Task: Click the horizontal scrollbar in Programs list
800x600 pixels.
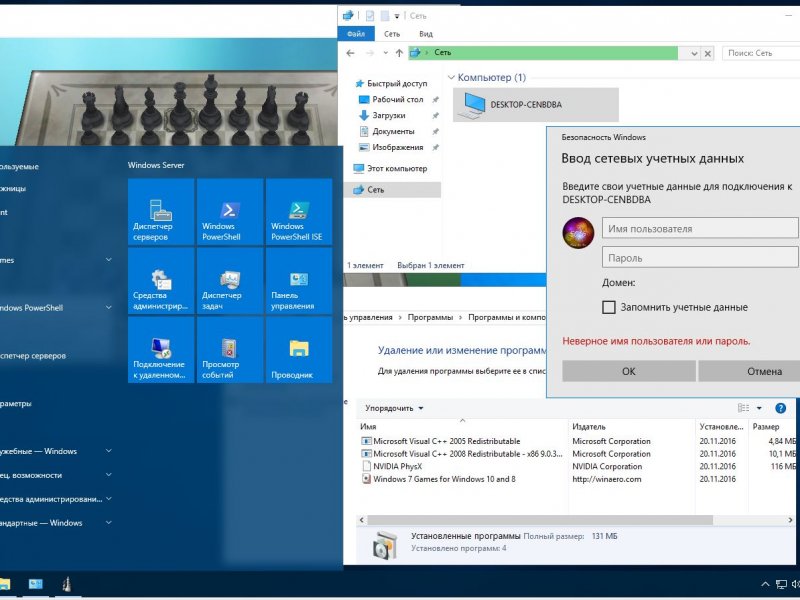Action: click(540, 520)
